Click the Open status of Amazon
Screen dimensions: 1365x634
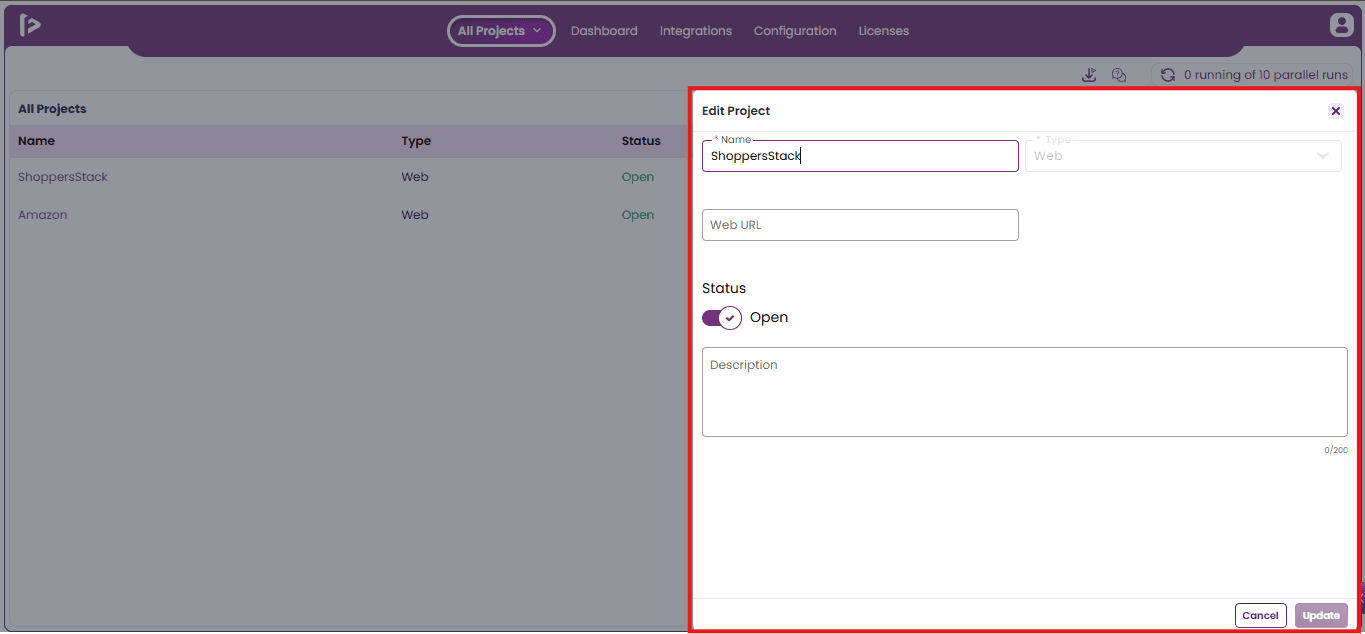638,215
